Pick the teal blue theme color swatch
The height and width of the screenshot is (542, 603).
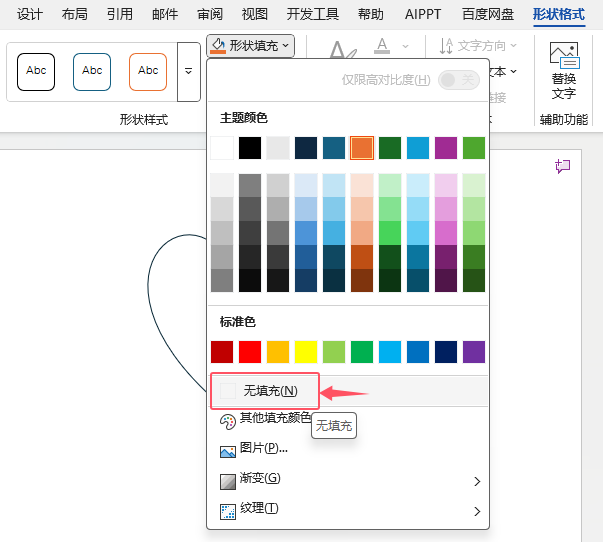tap(334, 148)
